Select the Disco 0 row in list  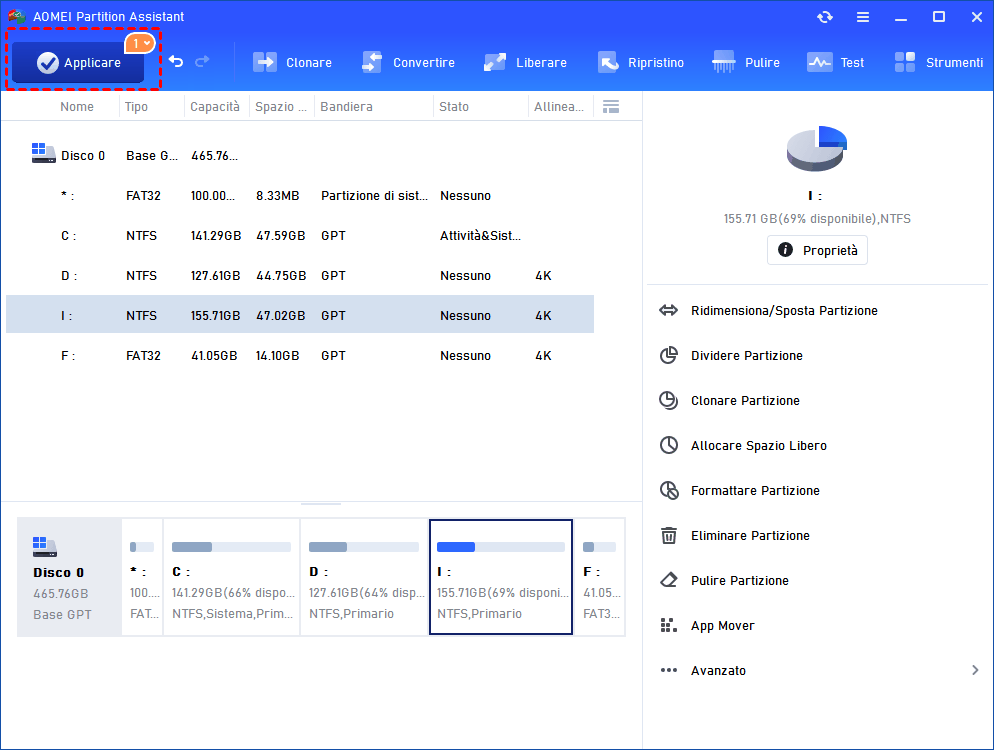pyautogui.click(x=300, y=155)
